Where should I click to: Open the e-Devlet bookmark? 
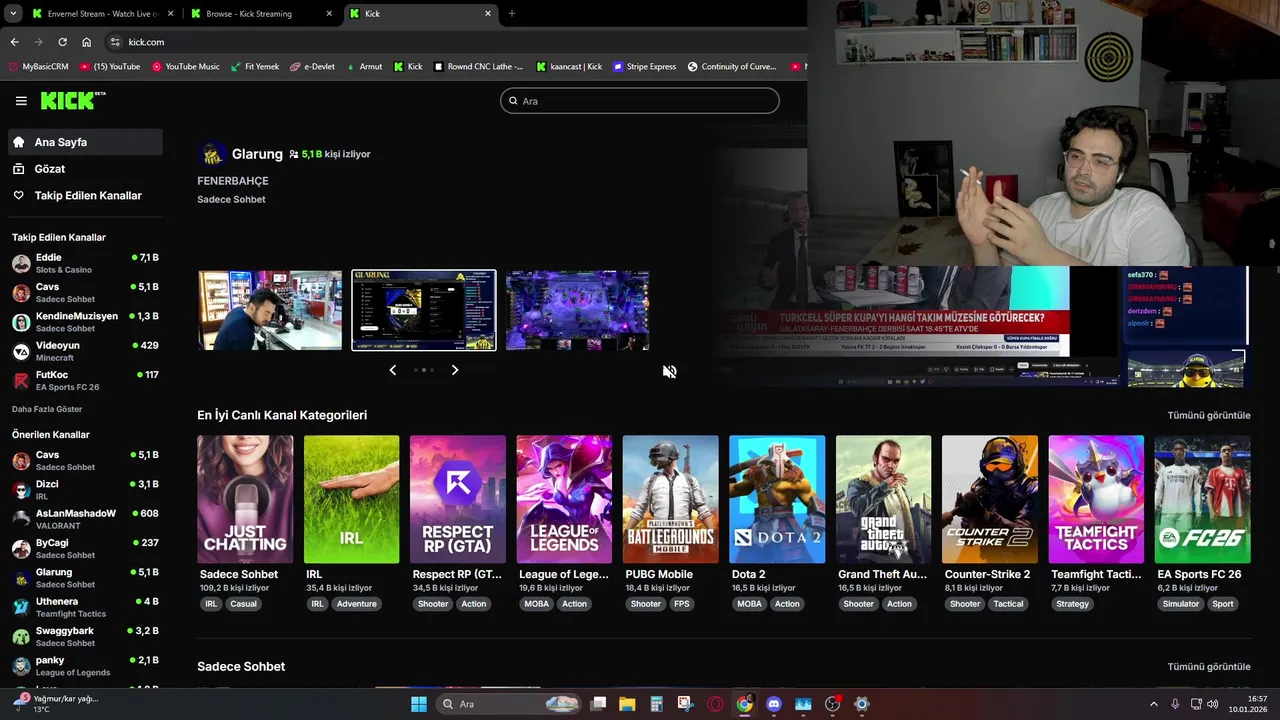coord(312,67)
